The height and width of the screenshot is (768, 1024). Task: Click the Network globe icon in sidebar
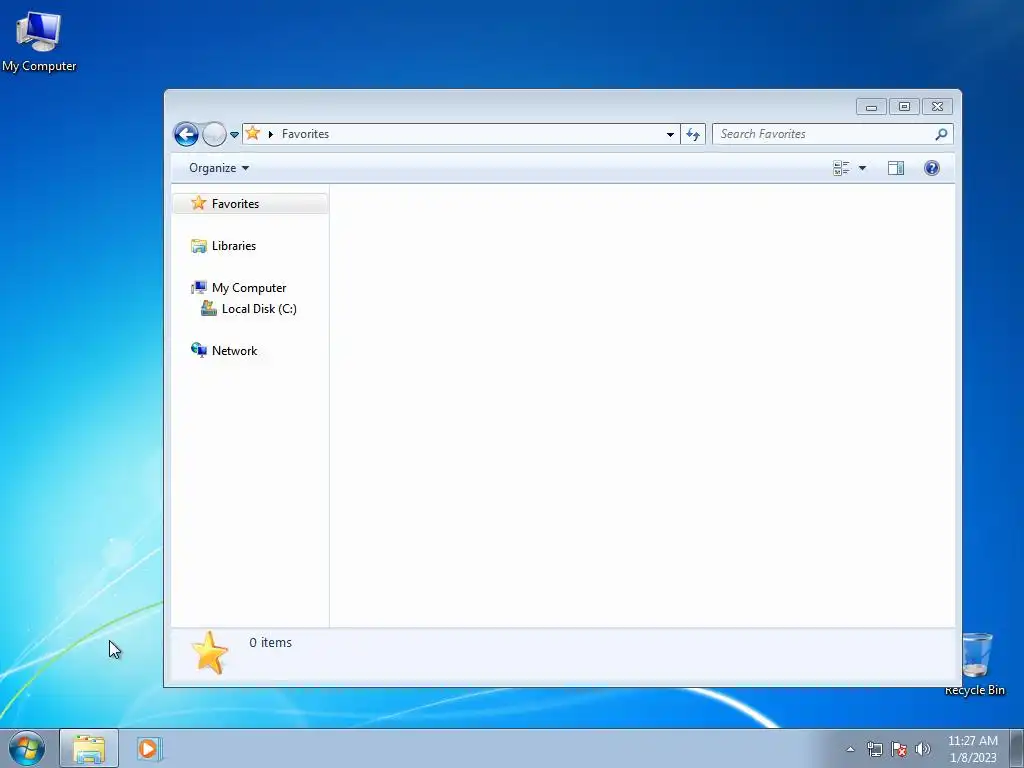click(x=199, y=350)
